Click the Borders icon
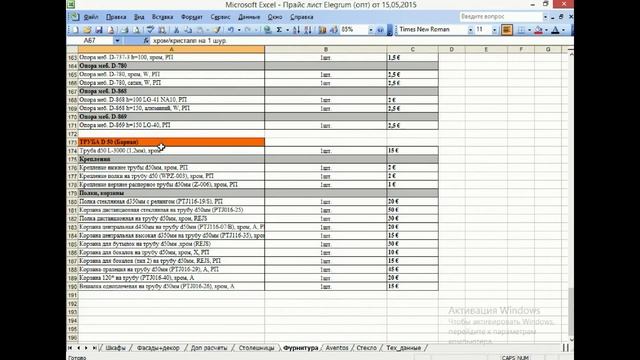 pyautogui.click(x=521, y=30)
